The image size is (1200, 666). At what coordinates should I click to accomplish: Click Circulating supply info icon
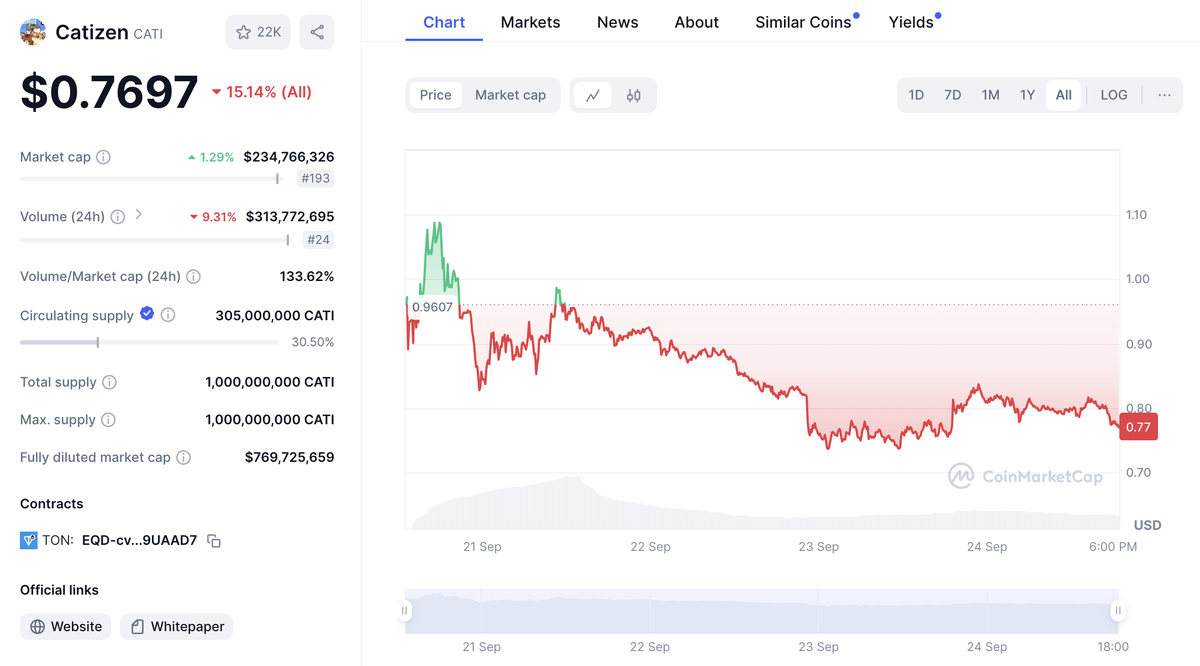(x=168, y=315)
